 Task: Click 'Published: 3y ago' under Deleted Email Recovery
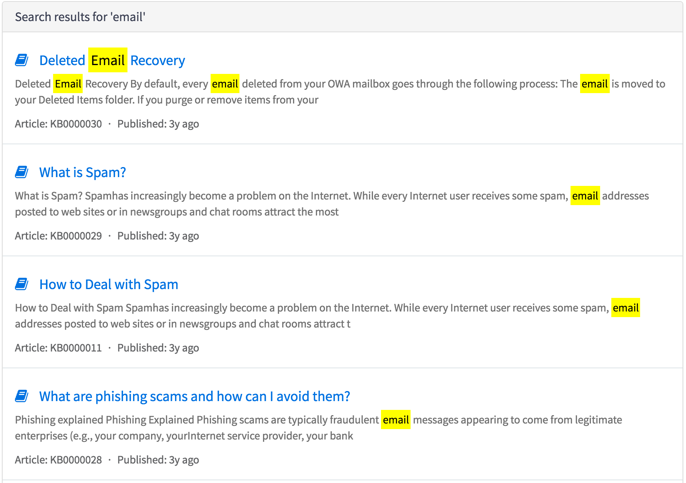pos(158,124)
